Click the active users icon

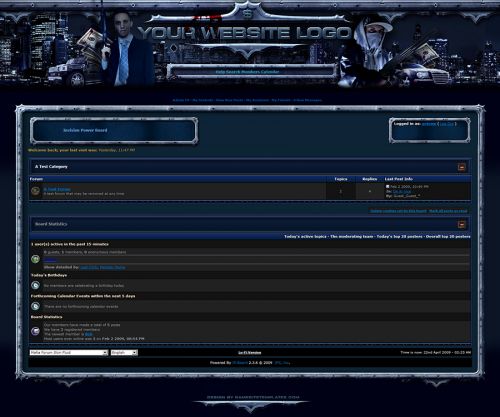click(x=35, y=259)
